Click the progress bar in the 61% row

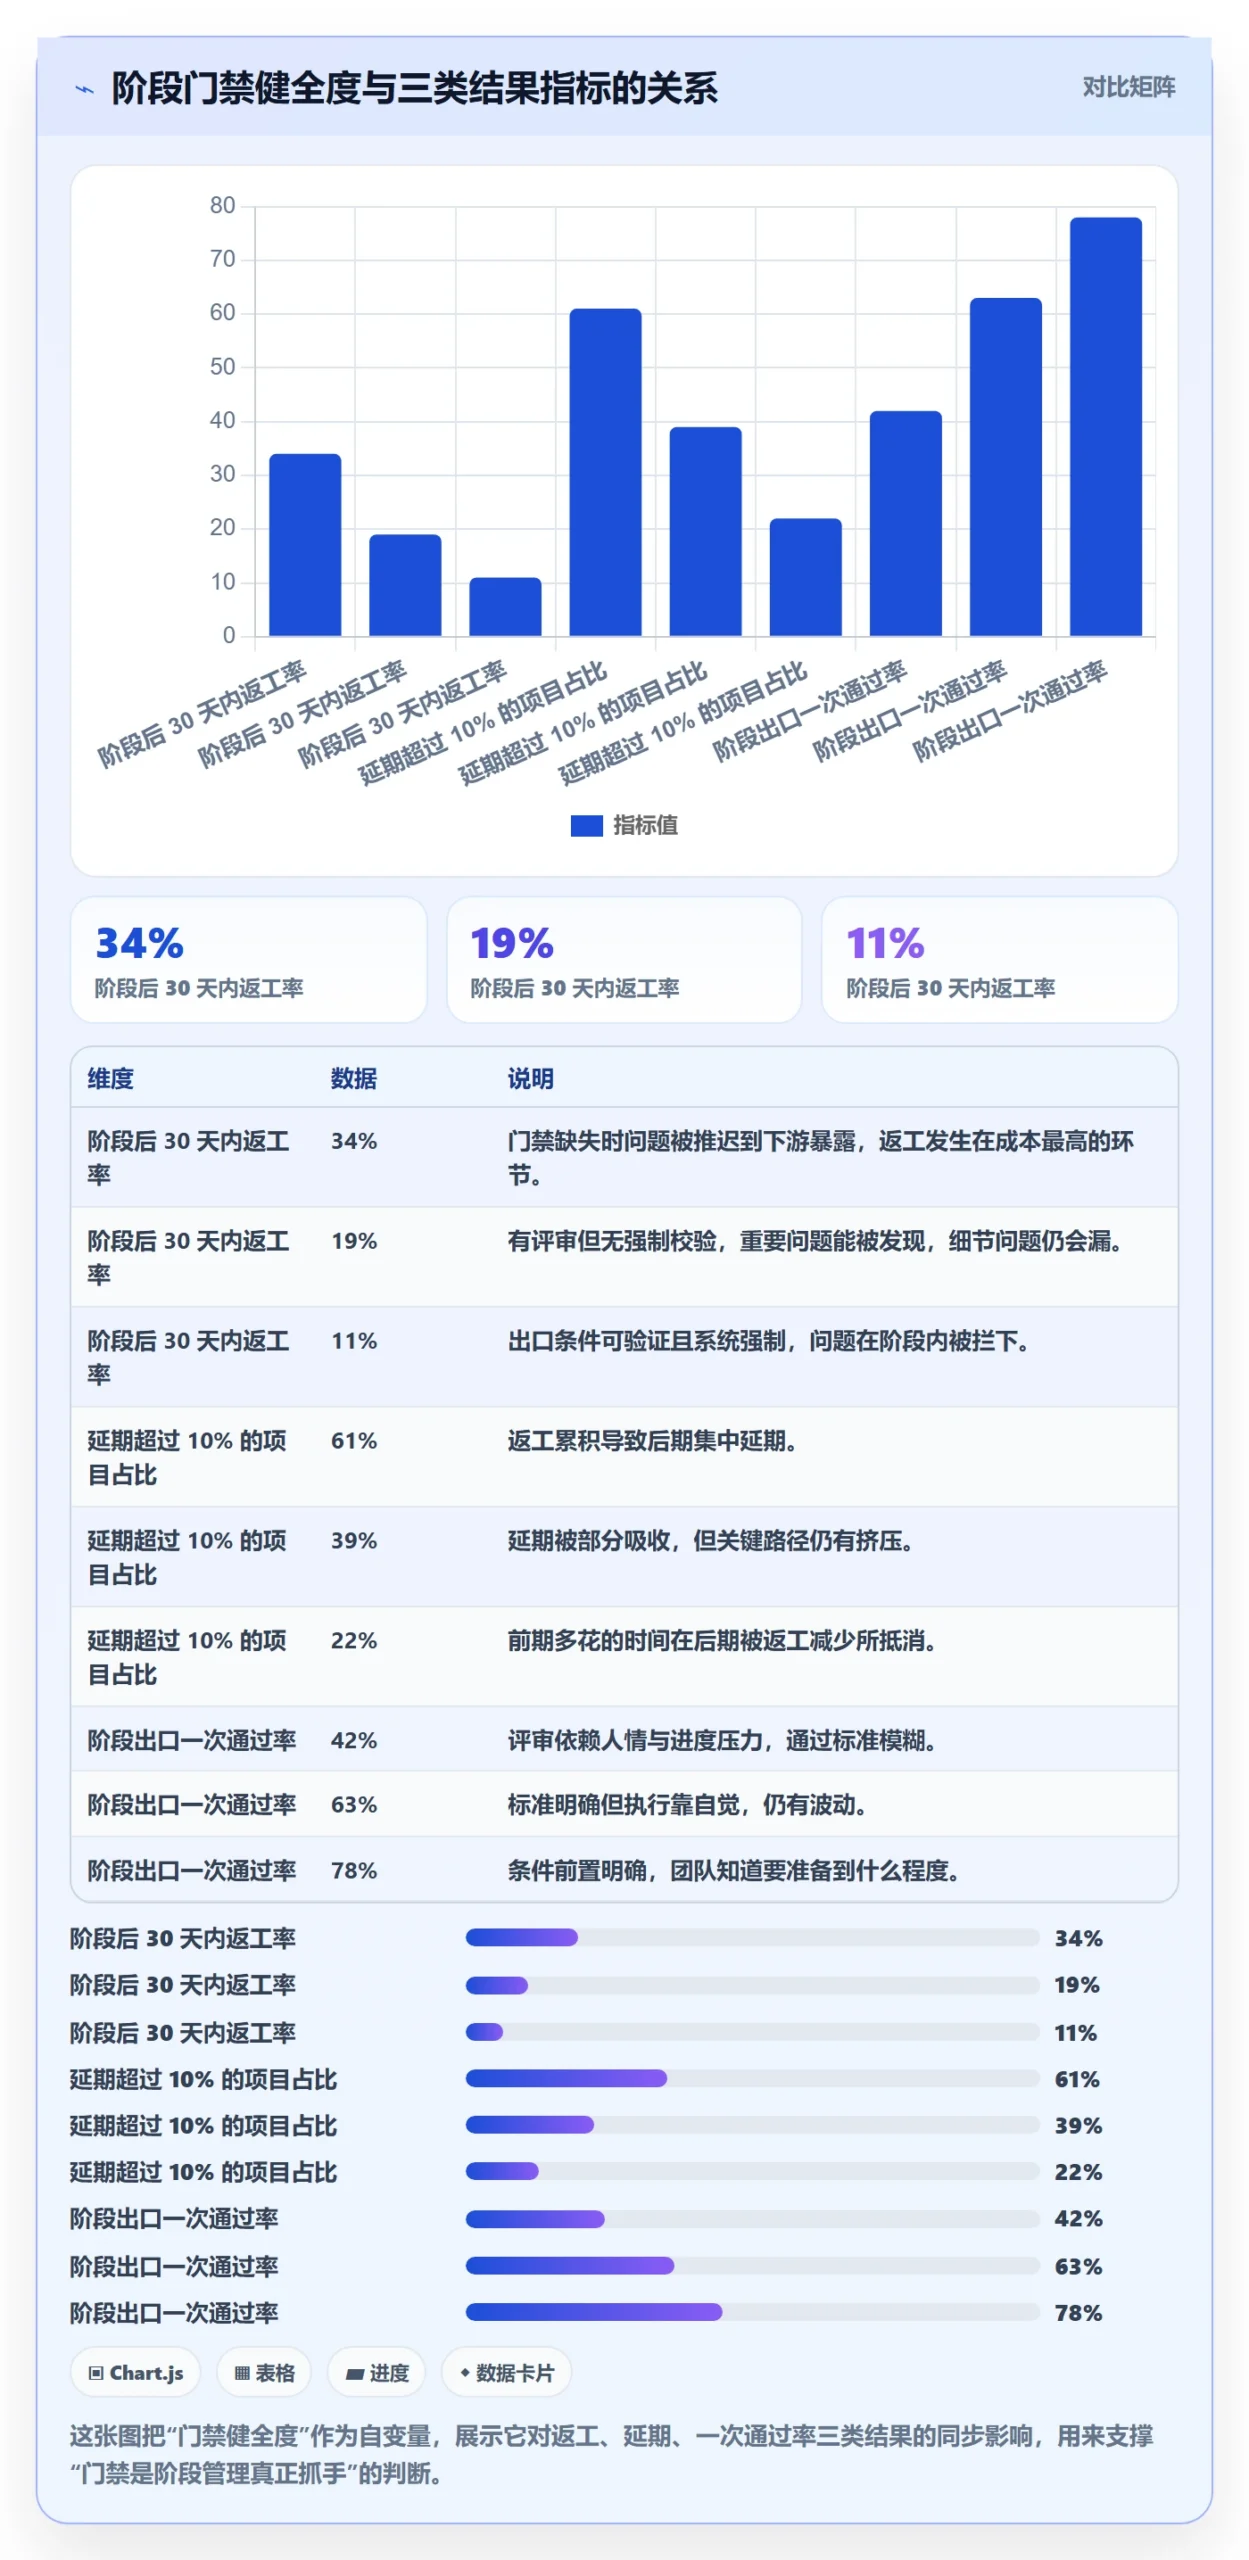[752, 2078]
